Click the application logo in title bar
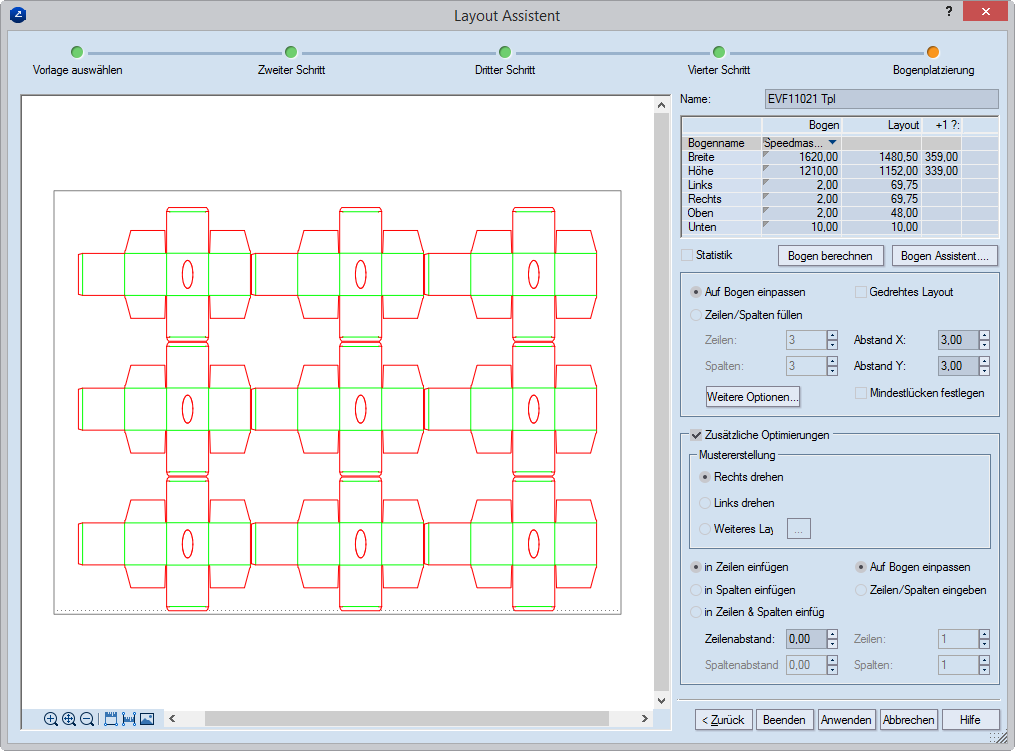Image resolution: width=1015 pixels, height=751 pixels. (18, 14)
